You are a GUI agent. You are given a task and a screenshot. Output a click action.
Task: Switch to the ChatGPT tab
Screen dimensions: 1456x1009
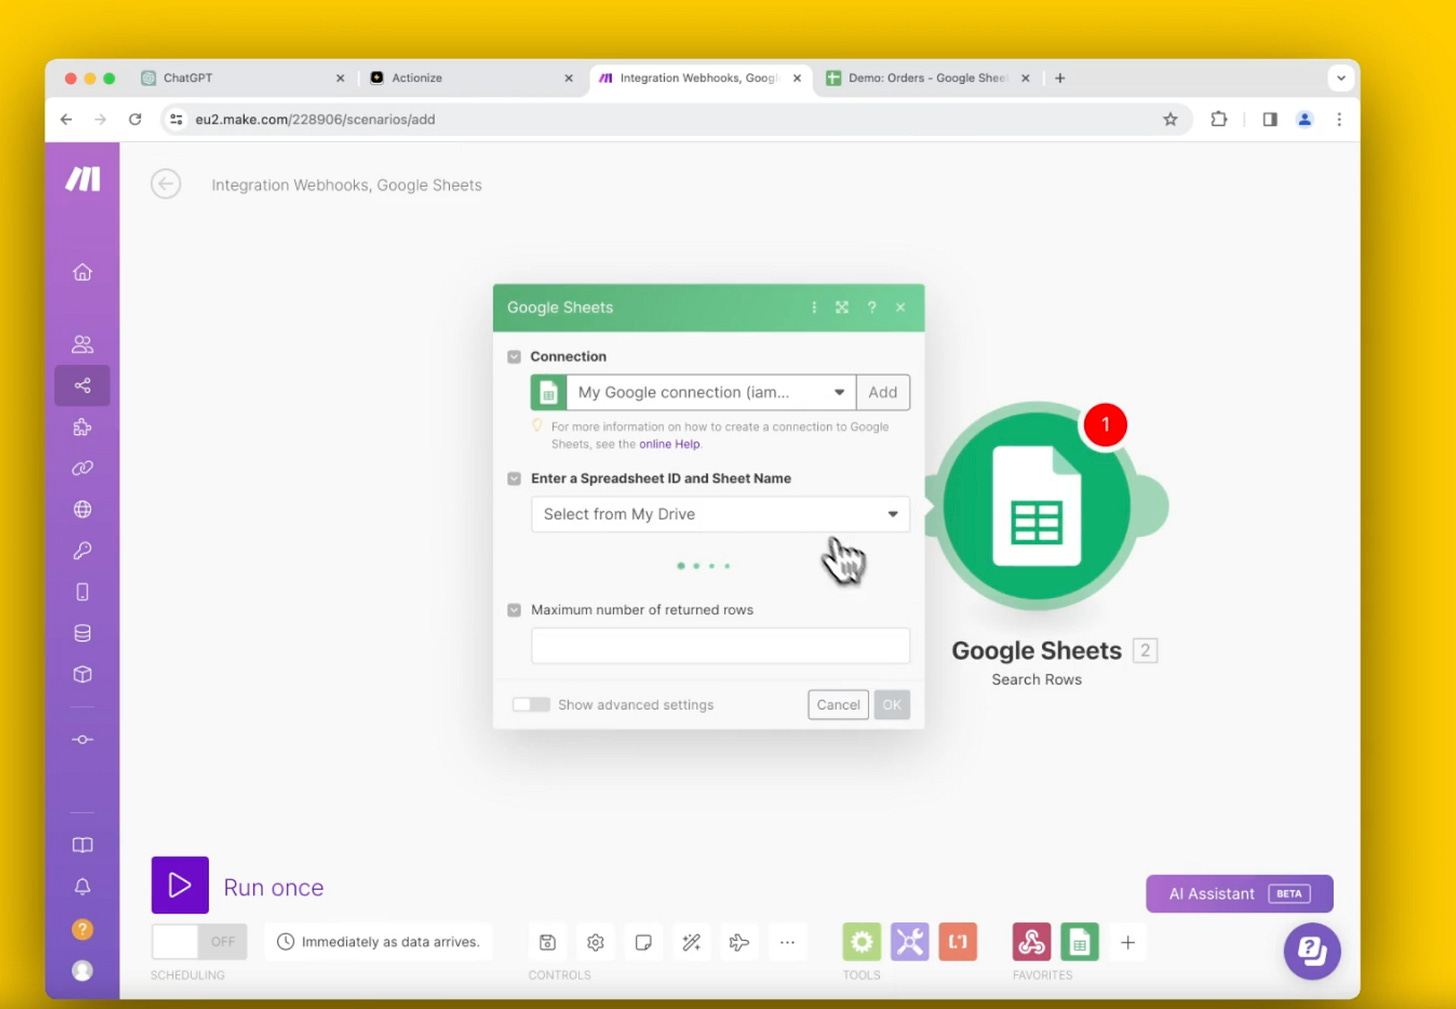pos(243,78)
